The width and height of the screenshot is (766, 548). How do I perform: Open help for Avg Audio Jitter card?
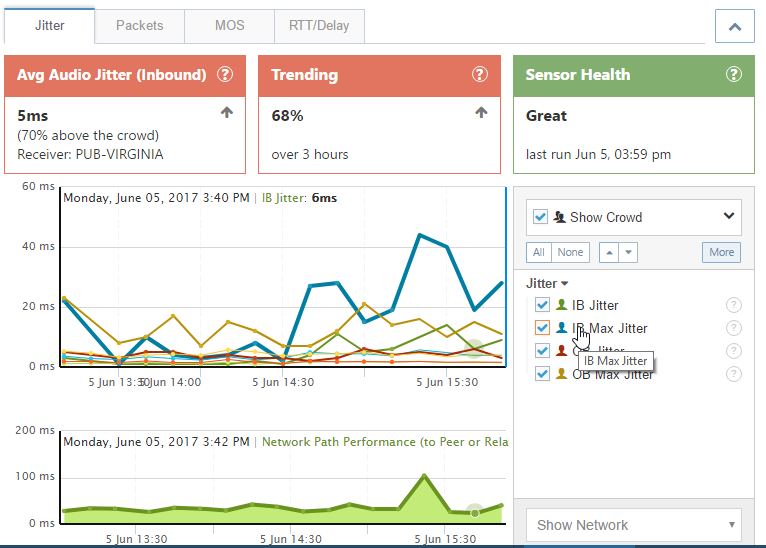(x=225, y=75)
